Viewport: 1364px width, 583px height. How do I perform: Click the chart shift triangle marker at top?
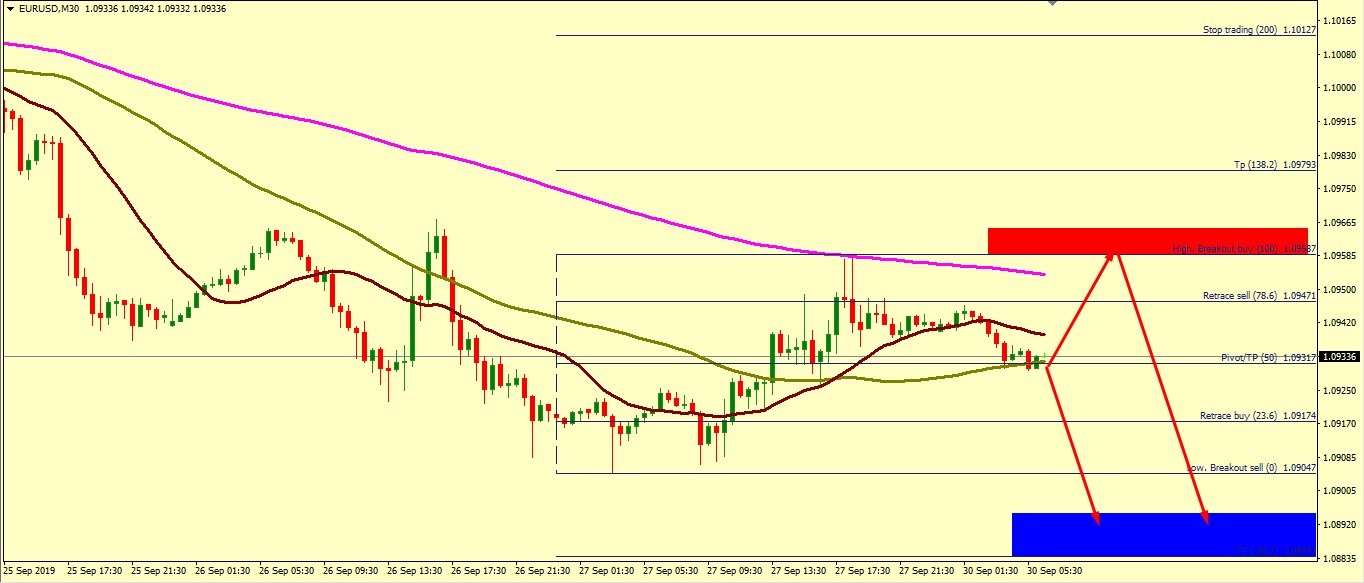(x=1051, y=4)
